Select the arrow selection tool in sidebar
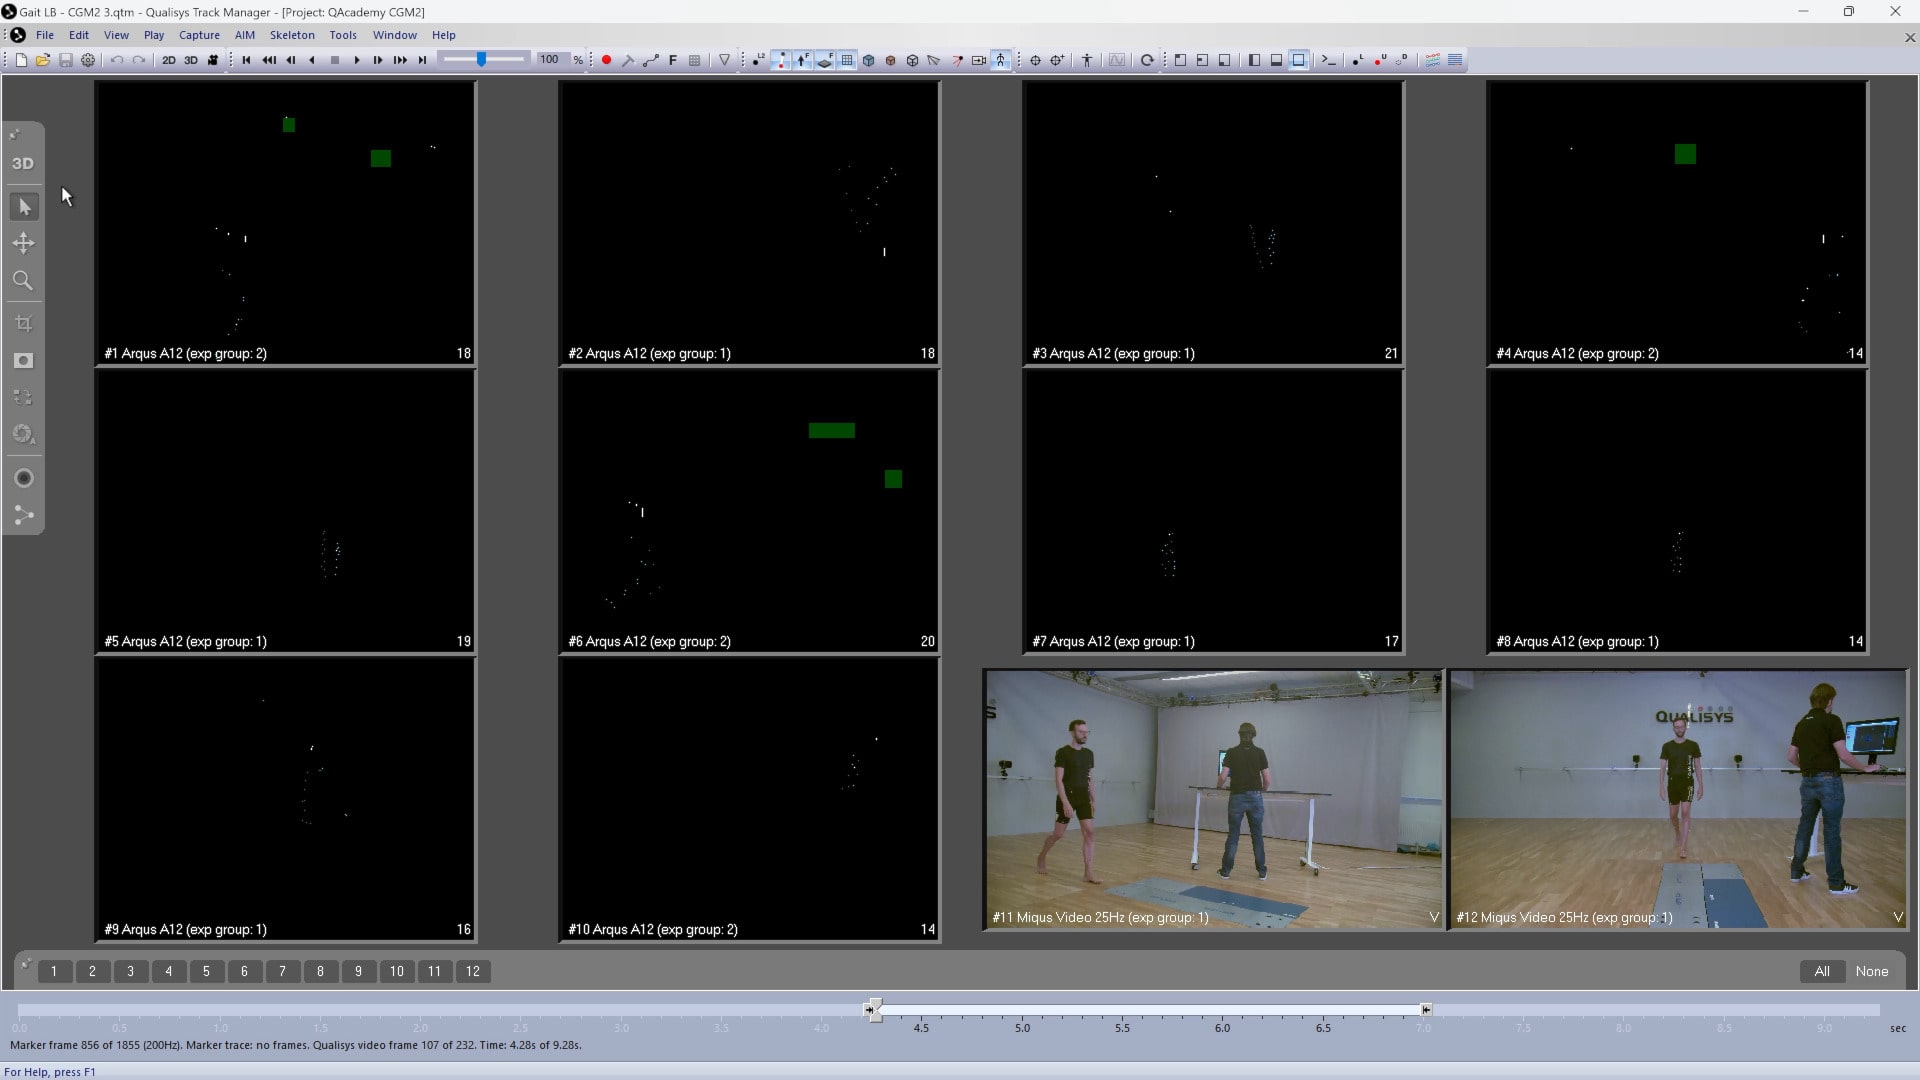Viewport: 1920px width, 1080px height. point(24,207)
